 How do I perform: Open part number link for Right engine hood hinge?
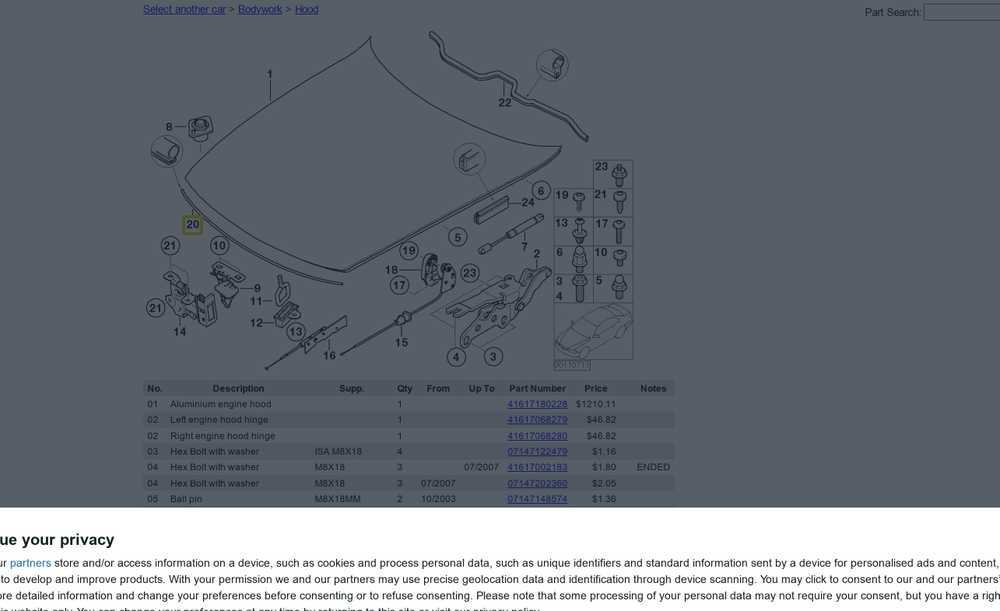(537, 436)
